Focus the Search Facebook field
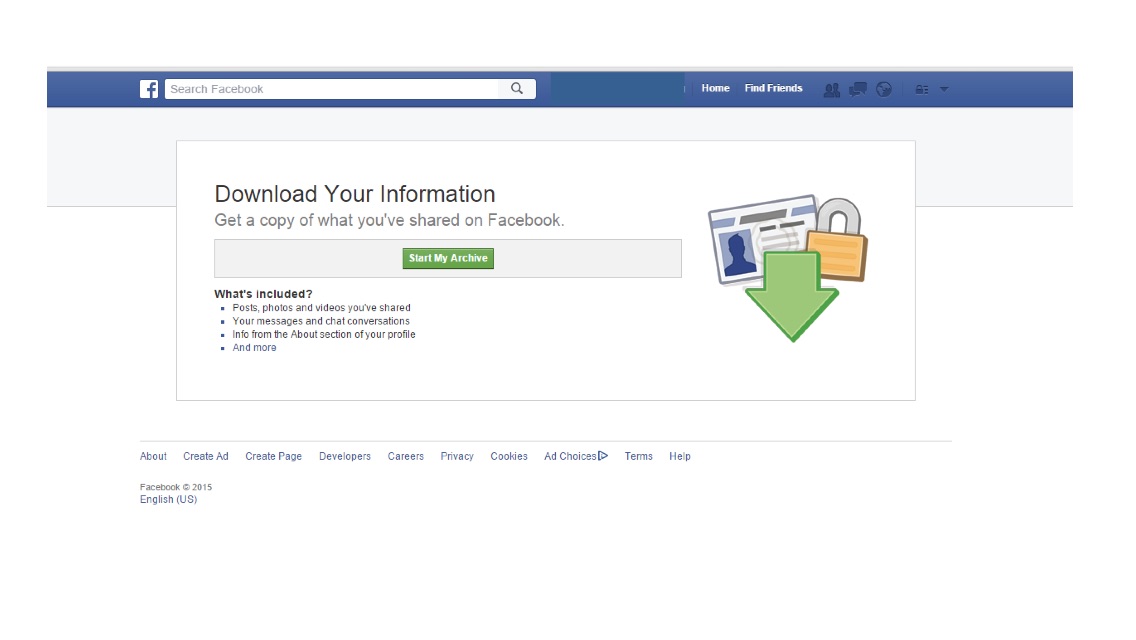Image resolution: width=1136 pixels, height=640 pixels. click(332, 88)
